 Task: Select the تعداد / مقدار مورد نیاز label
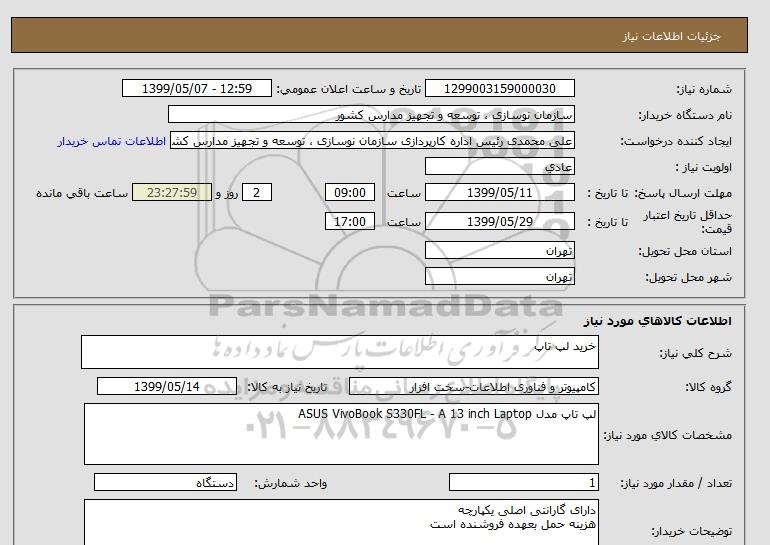click(x=676, y=483)
